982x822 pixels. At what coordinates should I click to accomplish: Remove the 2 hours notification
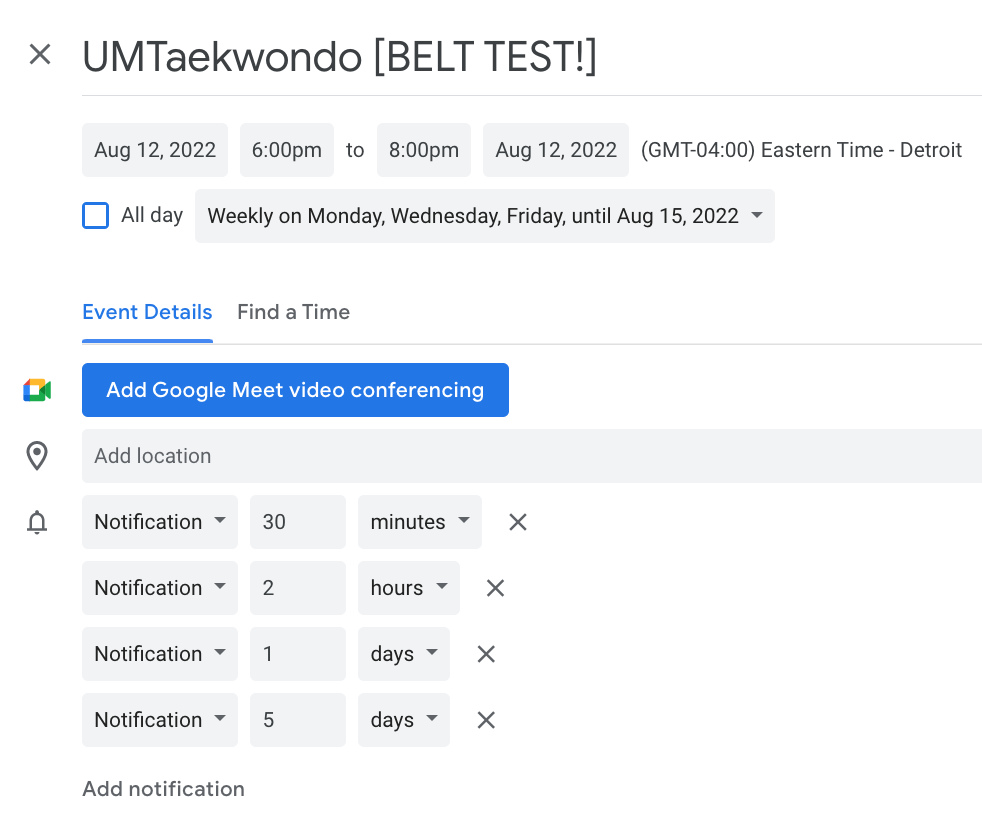pos(495,588)
